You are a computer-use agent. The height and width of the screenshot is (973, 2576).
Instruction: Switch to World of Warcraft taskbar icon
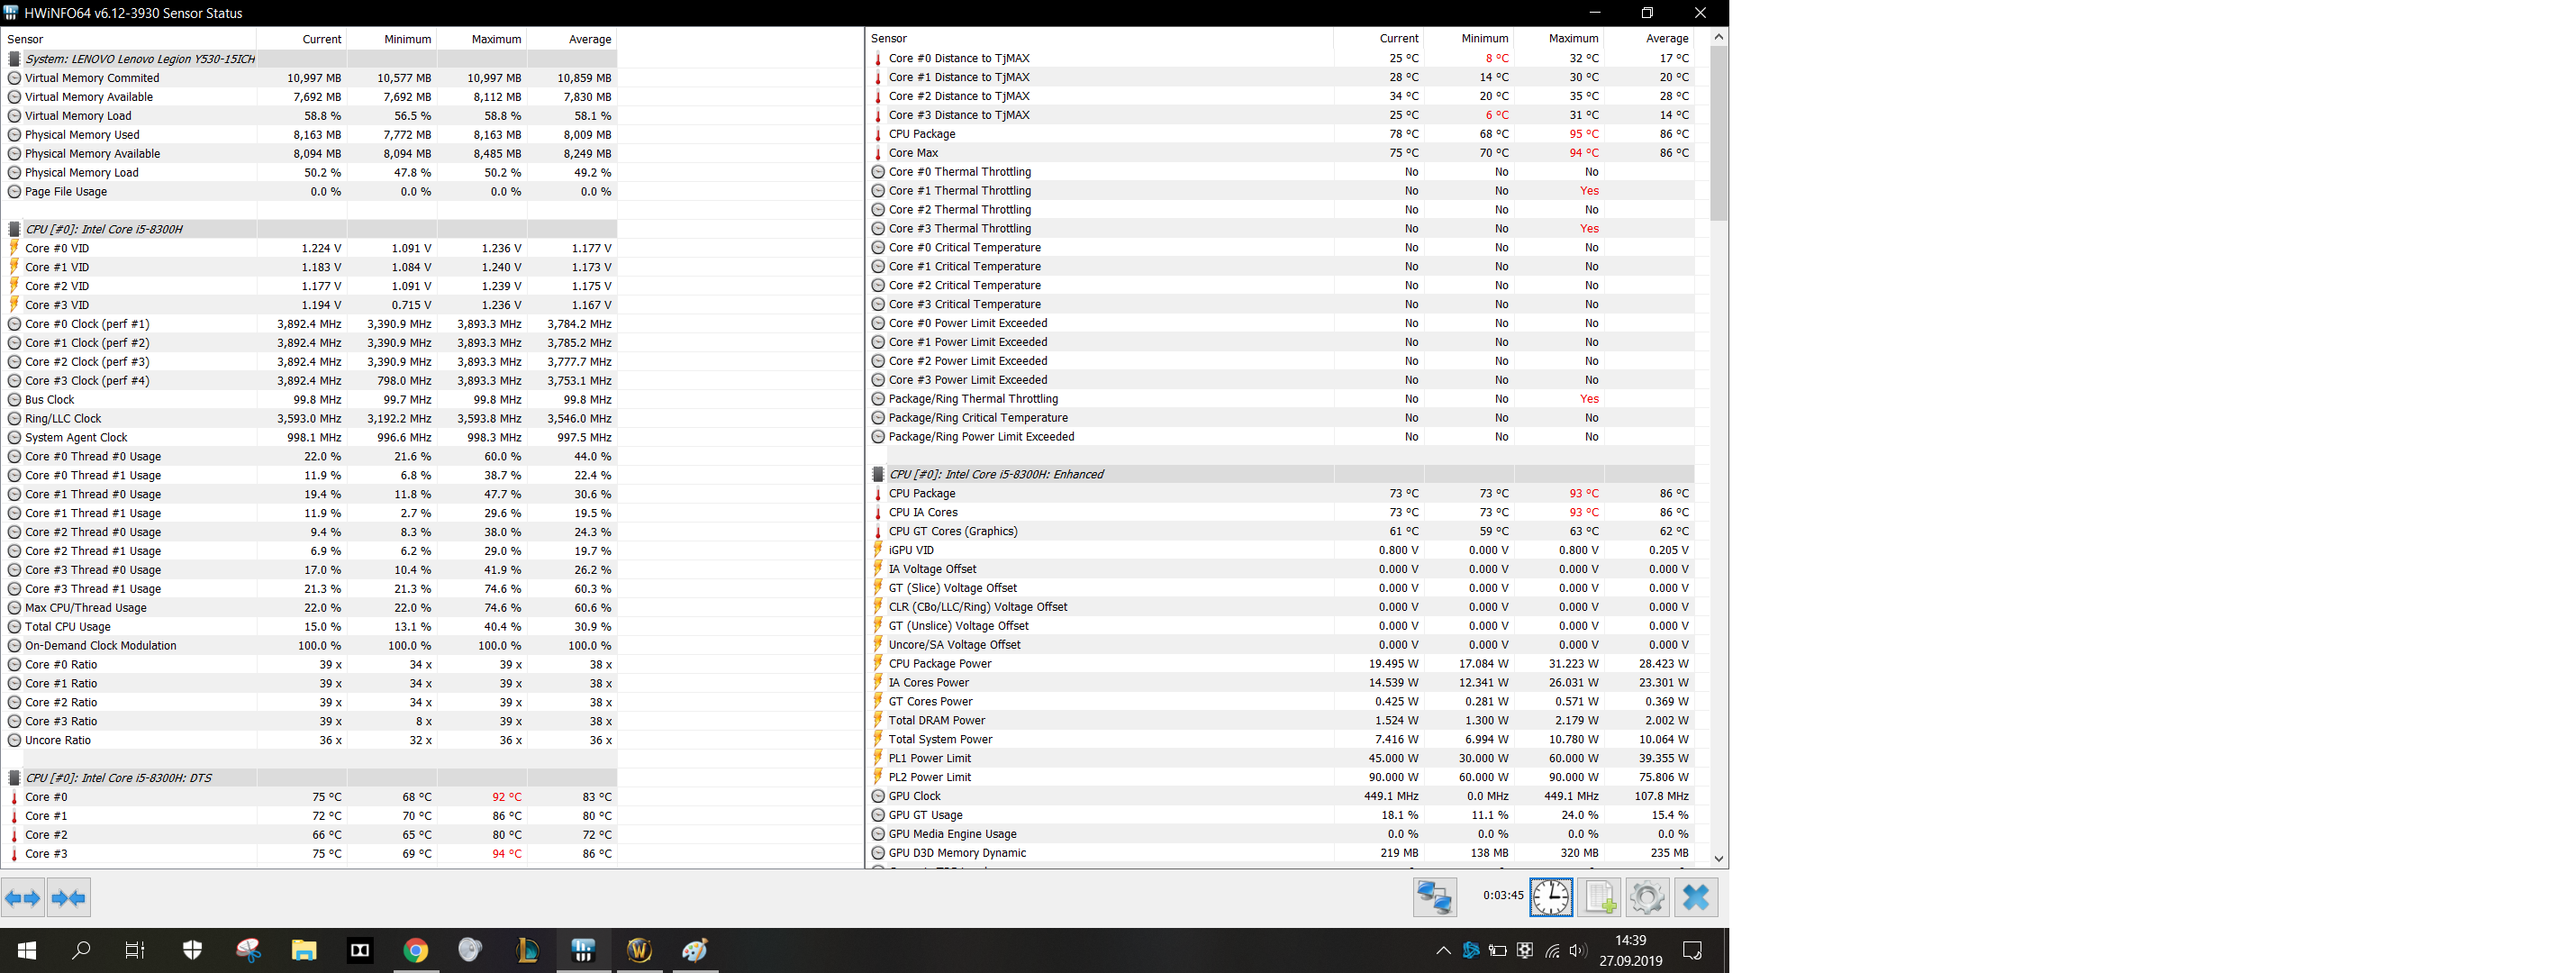coord(639,950)
